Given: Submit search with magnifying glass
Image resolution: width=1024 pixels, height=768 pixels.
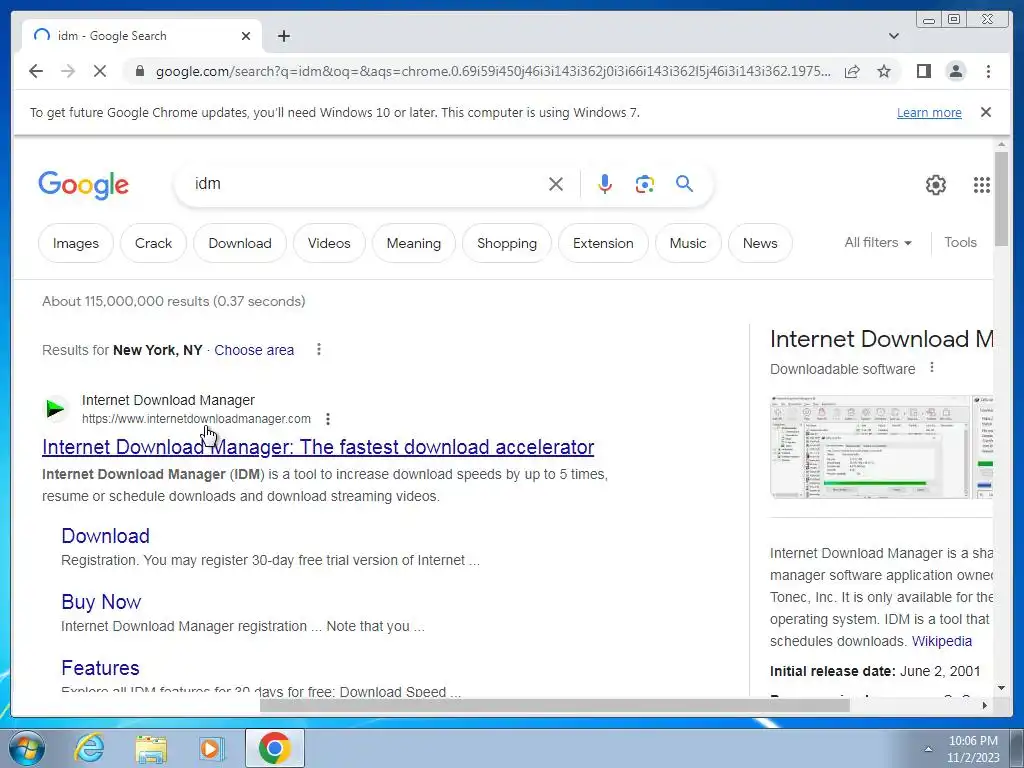Looking at the screenshot, I should (x=684, y=184).
